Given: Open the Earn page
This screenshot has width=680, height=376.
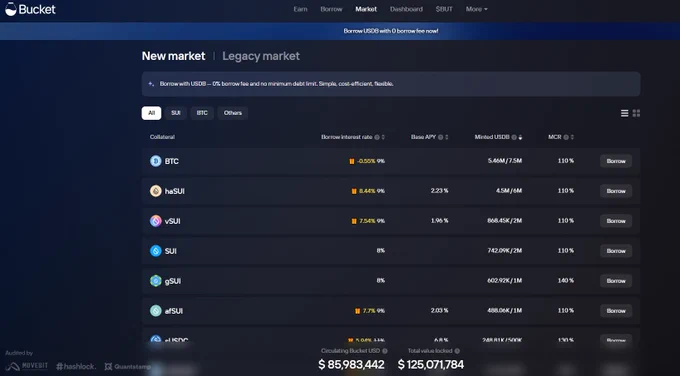Looking at the screenshot, I should [300, 9].
